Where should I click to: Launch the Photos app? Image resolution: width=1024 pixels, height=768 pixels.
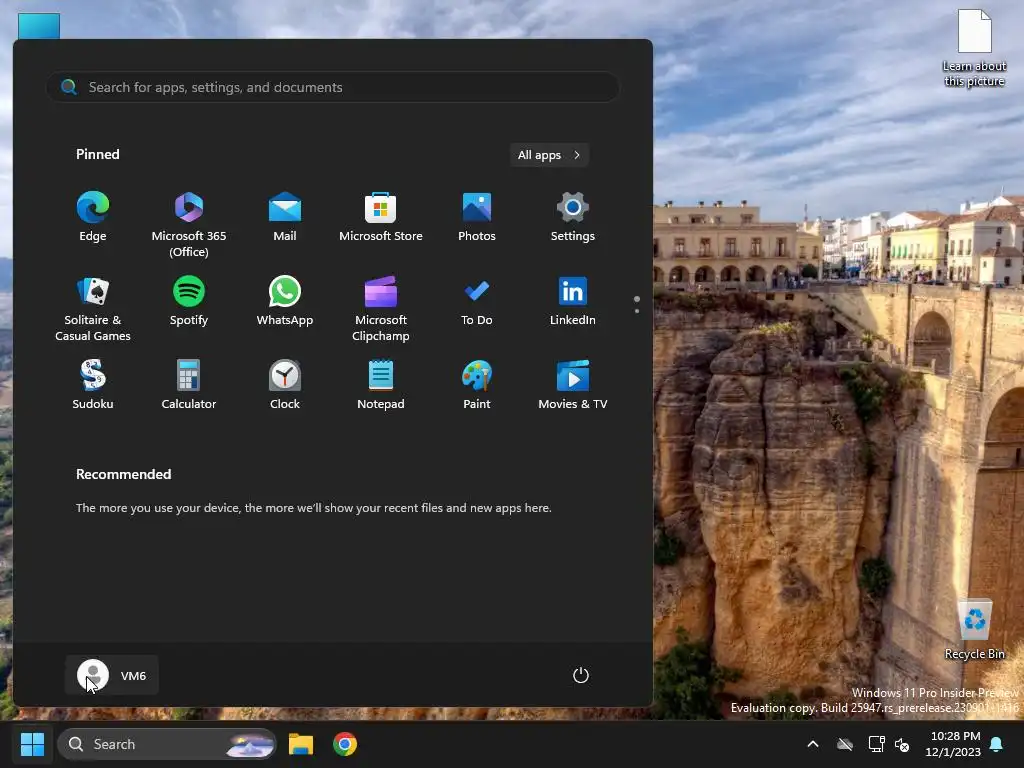click(477, 217)
